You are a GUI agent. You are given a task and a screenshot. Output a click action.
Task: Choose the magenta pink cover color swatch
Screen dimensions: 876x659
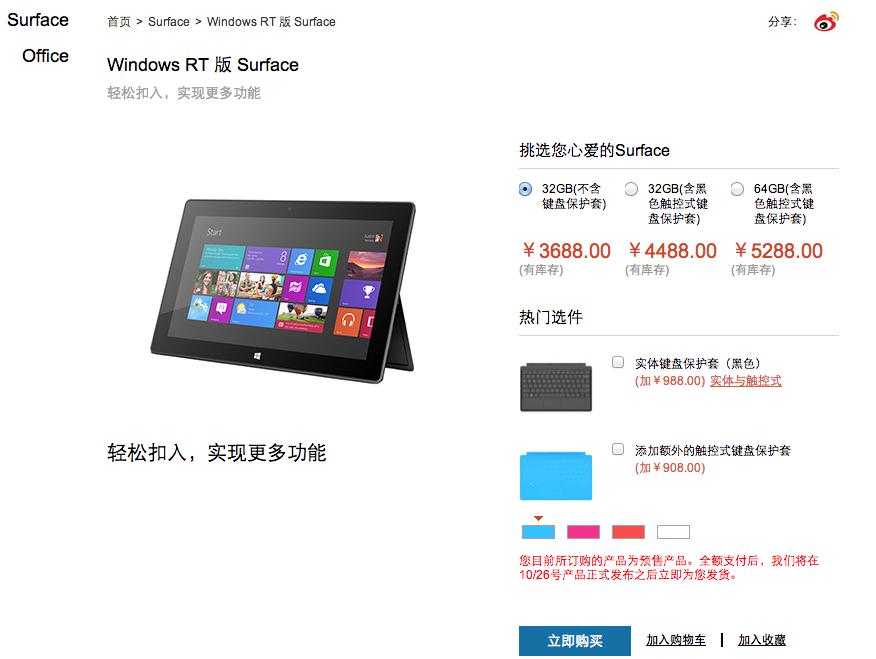point(583,532)
